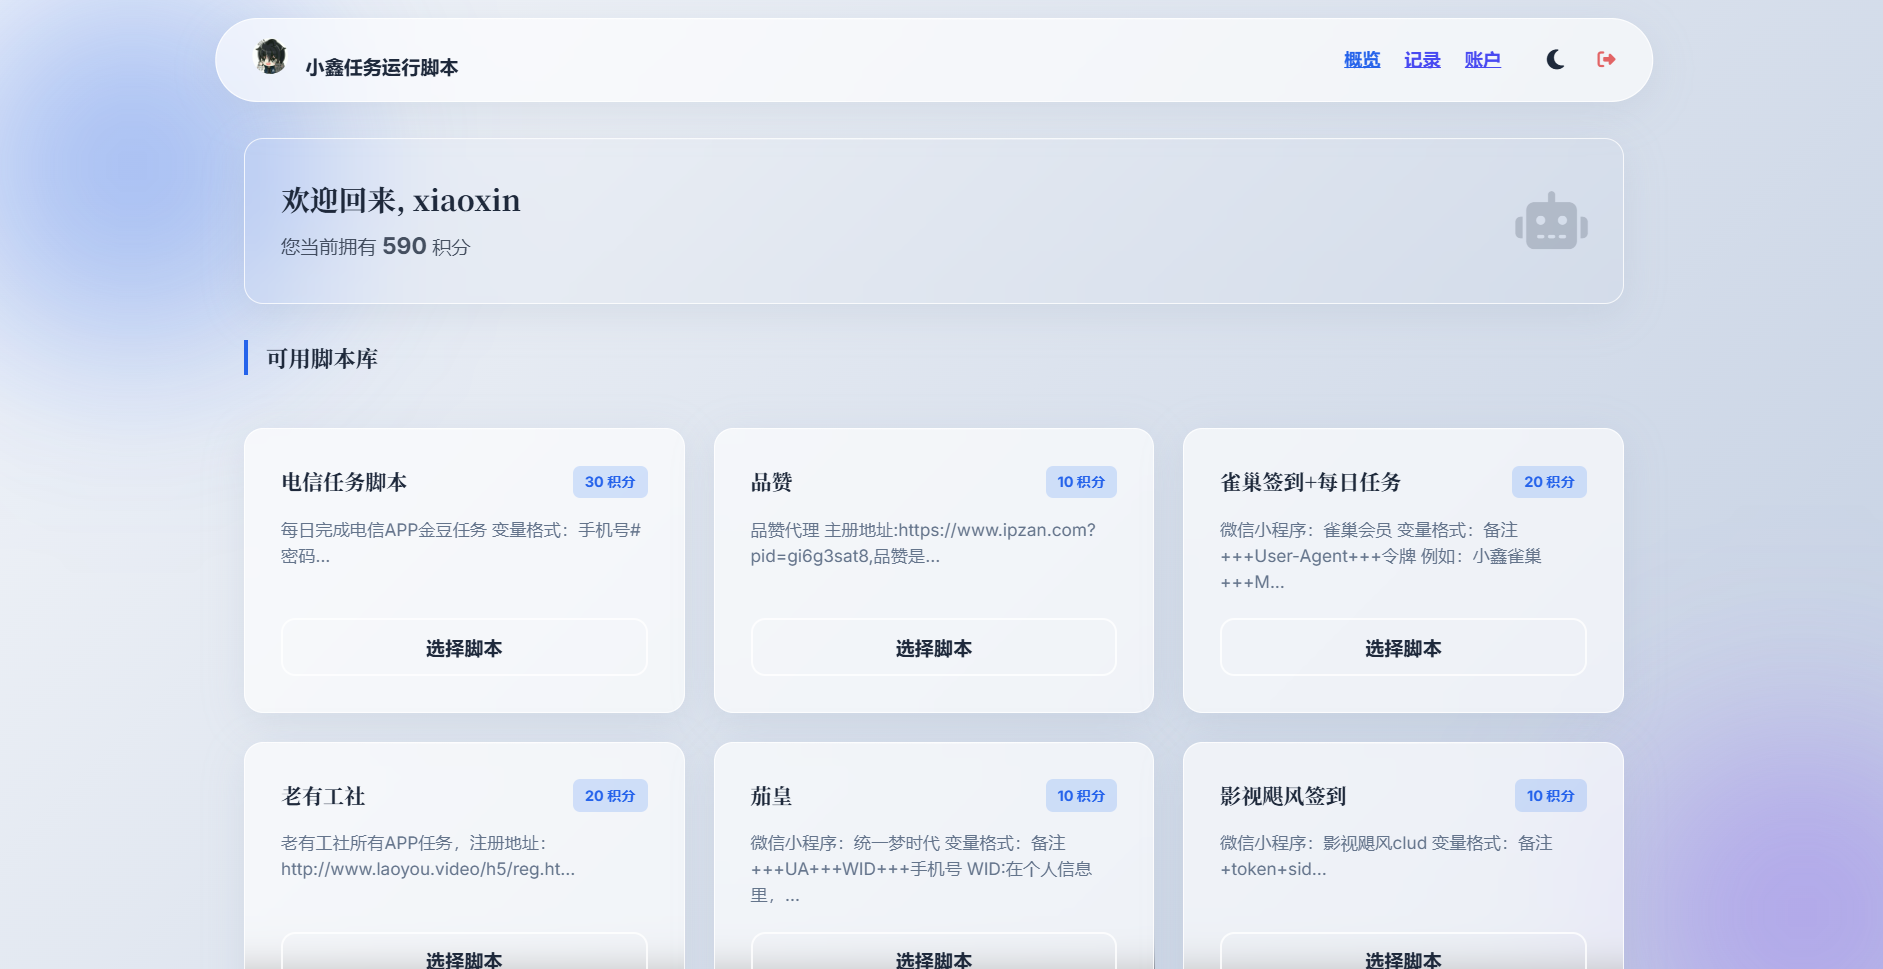Open the 概览 navigation item
This screenshot has height=969, width=1883.
tap(1360, 59)
